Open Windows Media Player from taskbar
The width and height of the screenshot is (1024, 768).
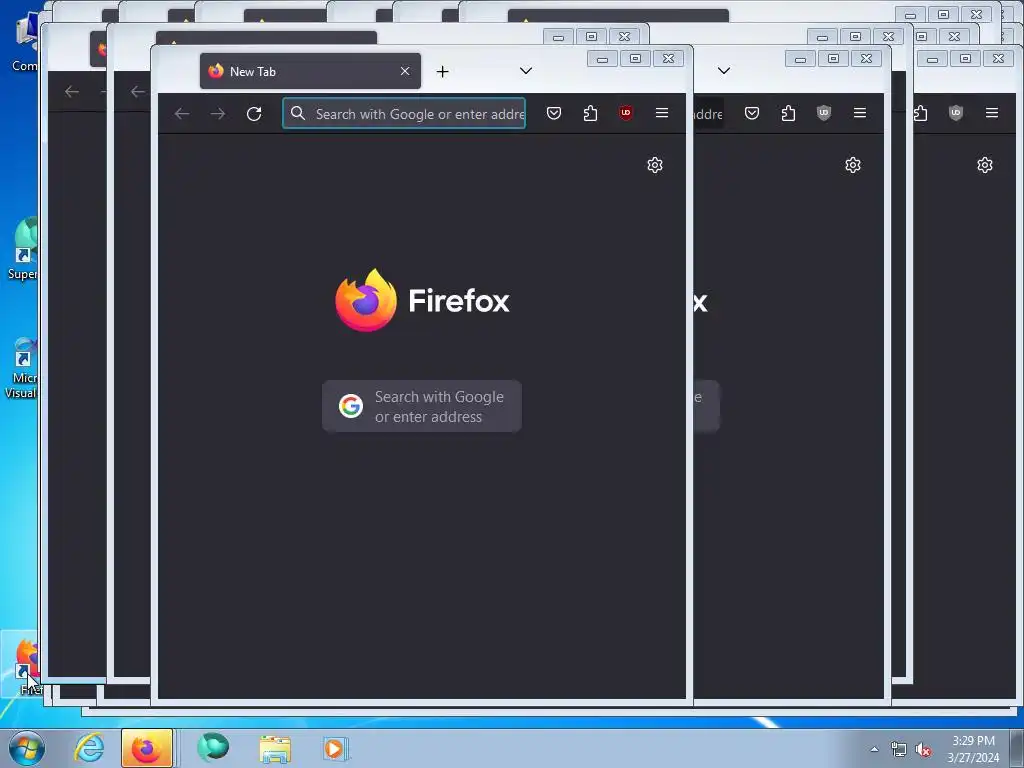pos(336,748)
